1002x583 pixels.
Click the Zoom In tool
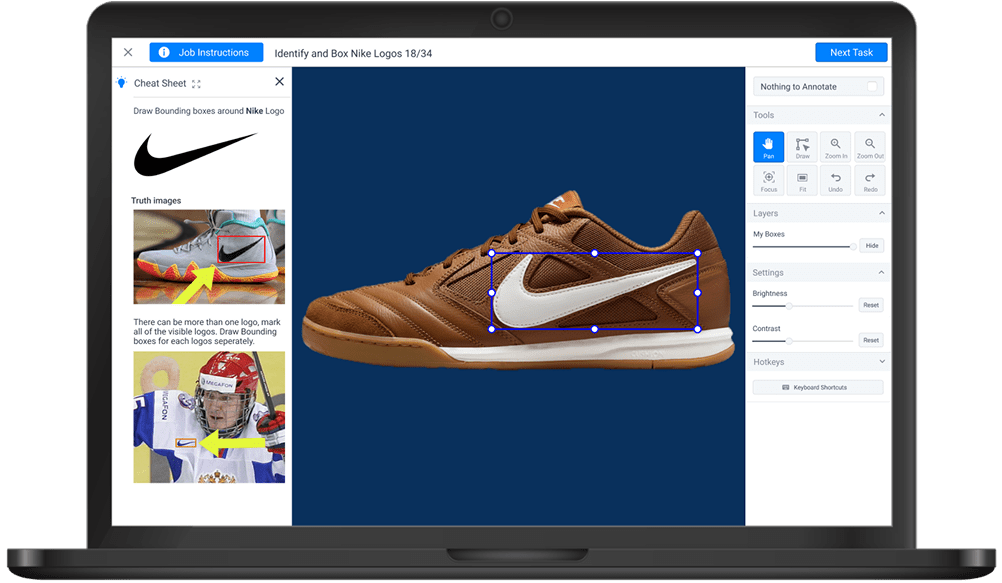click(835, 147)
